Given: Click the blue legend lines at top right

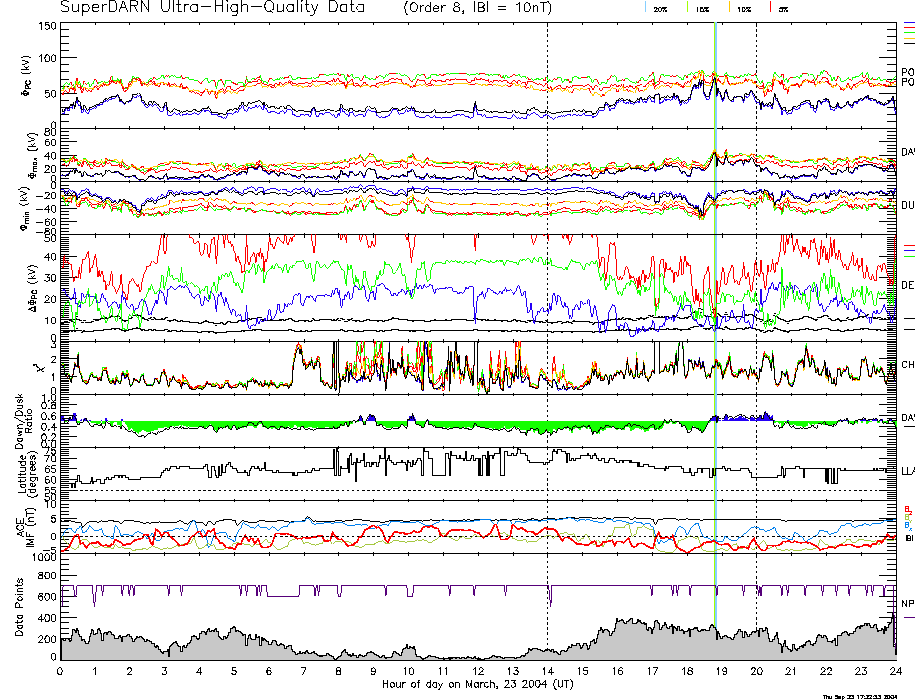Looking at the screenshot, I should (908, 24).
